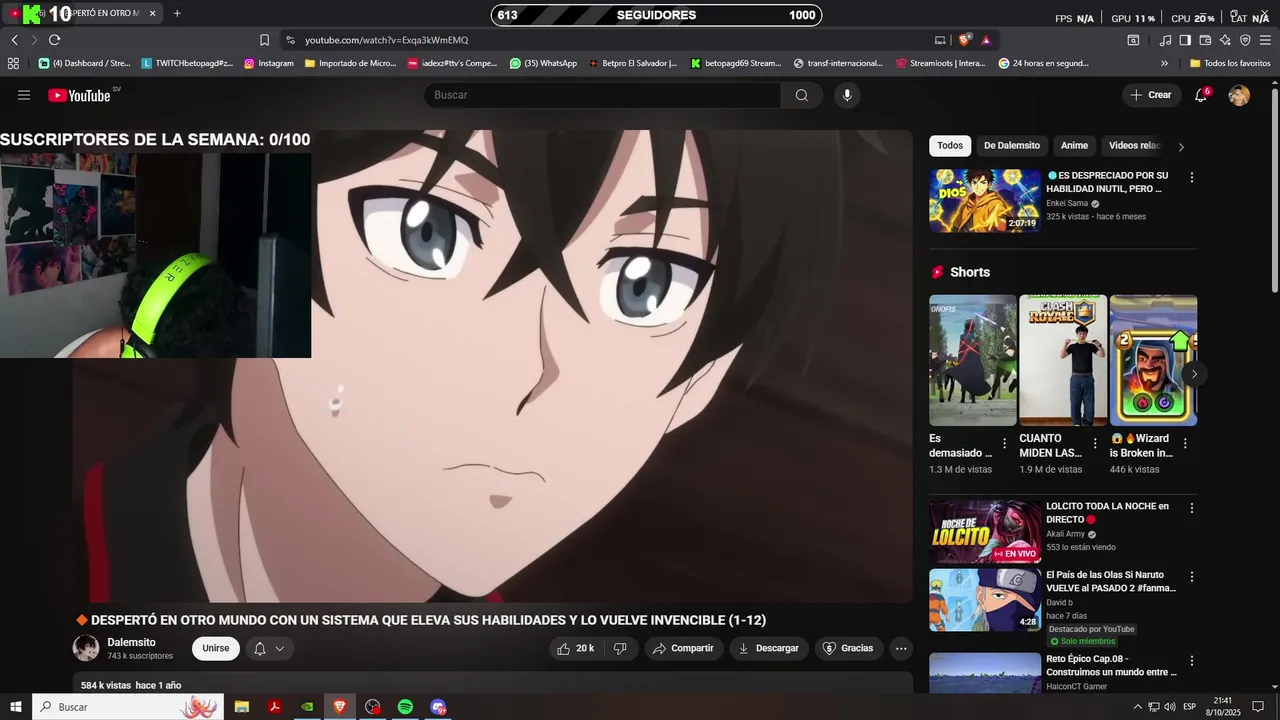Click the page URL in the address bar

pos(386,40)
